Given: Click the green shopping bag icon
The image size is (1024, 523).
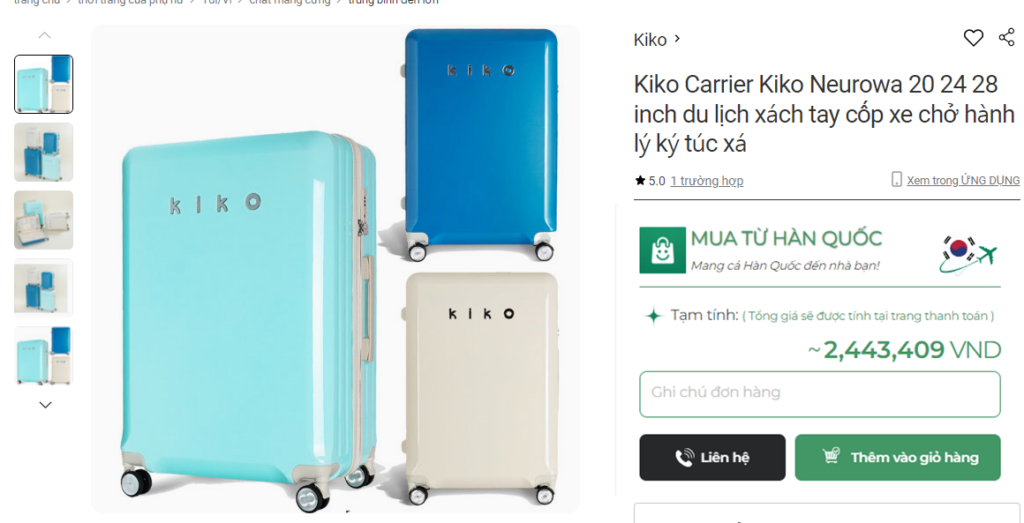Looking at the screenshot, I should coord(662,250).
